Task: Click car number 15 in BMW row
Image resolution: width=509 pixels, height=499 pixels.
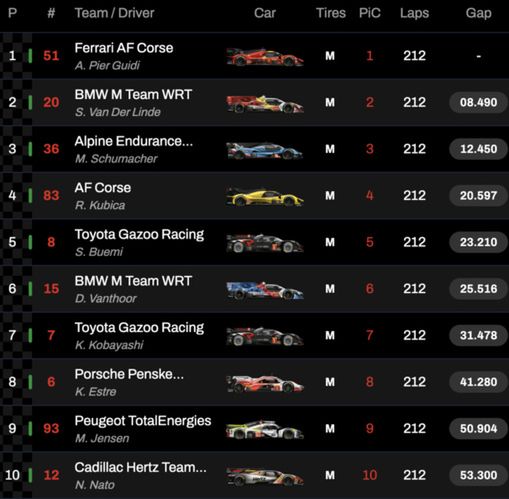Action: pyautogui.click(x=51, y=289)
